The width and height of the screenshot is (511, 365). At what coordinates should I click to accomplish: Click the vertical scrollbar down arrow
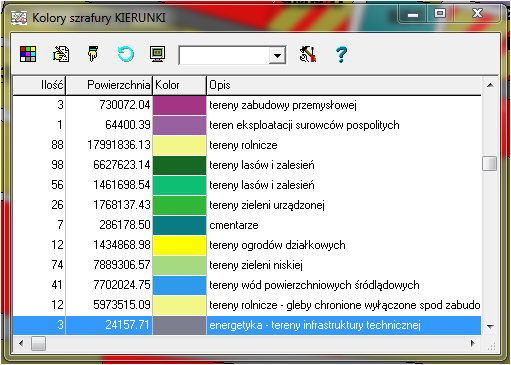(x=490, y=326)
